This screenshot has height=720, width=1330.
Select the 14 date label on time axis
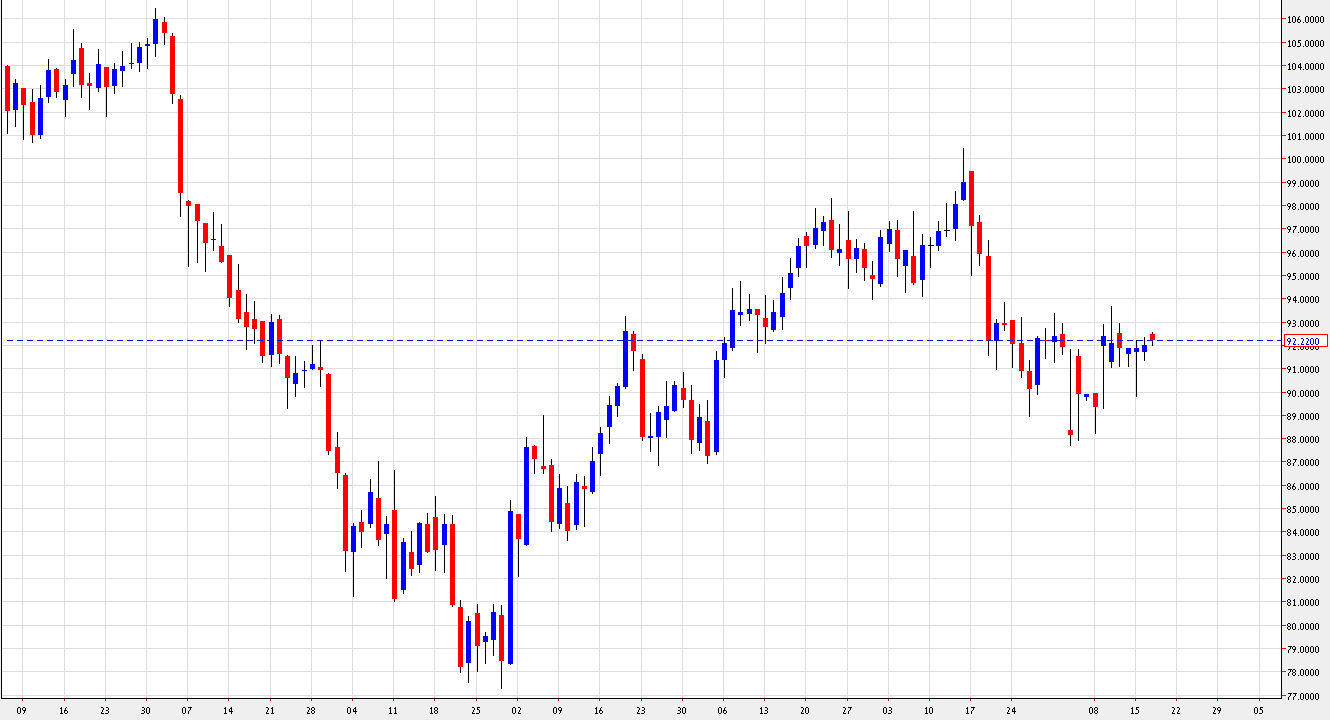(228, 709)
